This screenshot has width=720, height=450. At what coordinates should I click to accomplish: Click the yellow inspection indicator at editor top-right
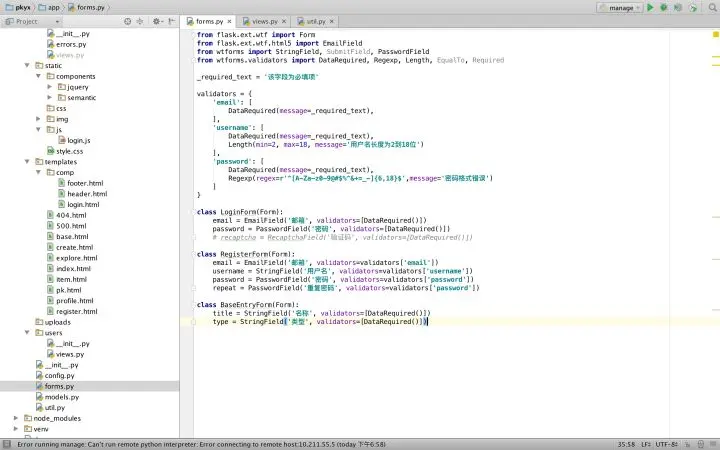[x=715, y=34]
